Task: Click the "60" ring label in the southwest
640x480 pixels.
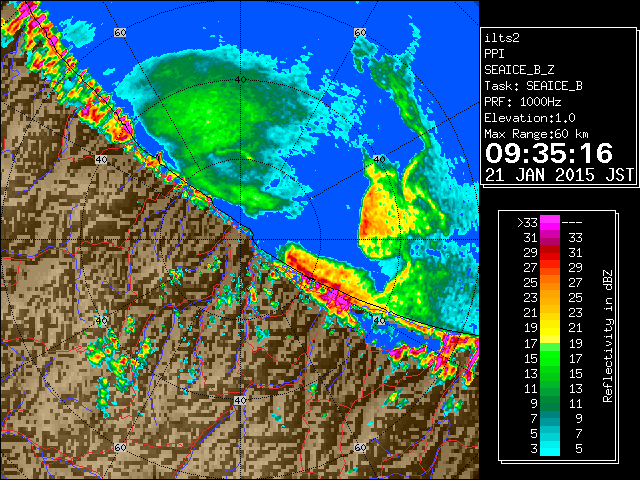Action: [120, 447]
